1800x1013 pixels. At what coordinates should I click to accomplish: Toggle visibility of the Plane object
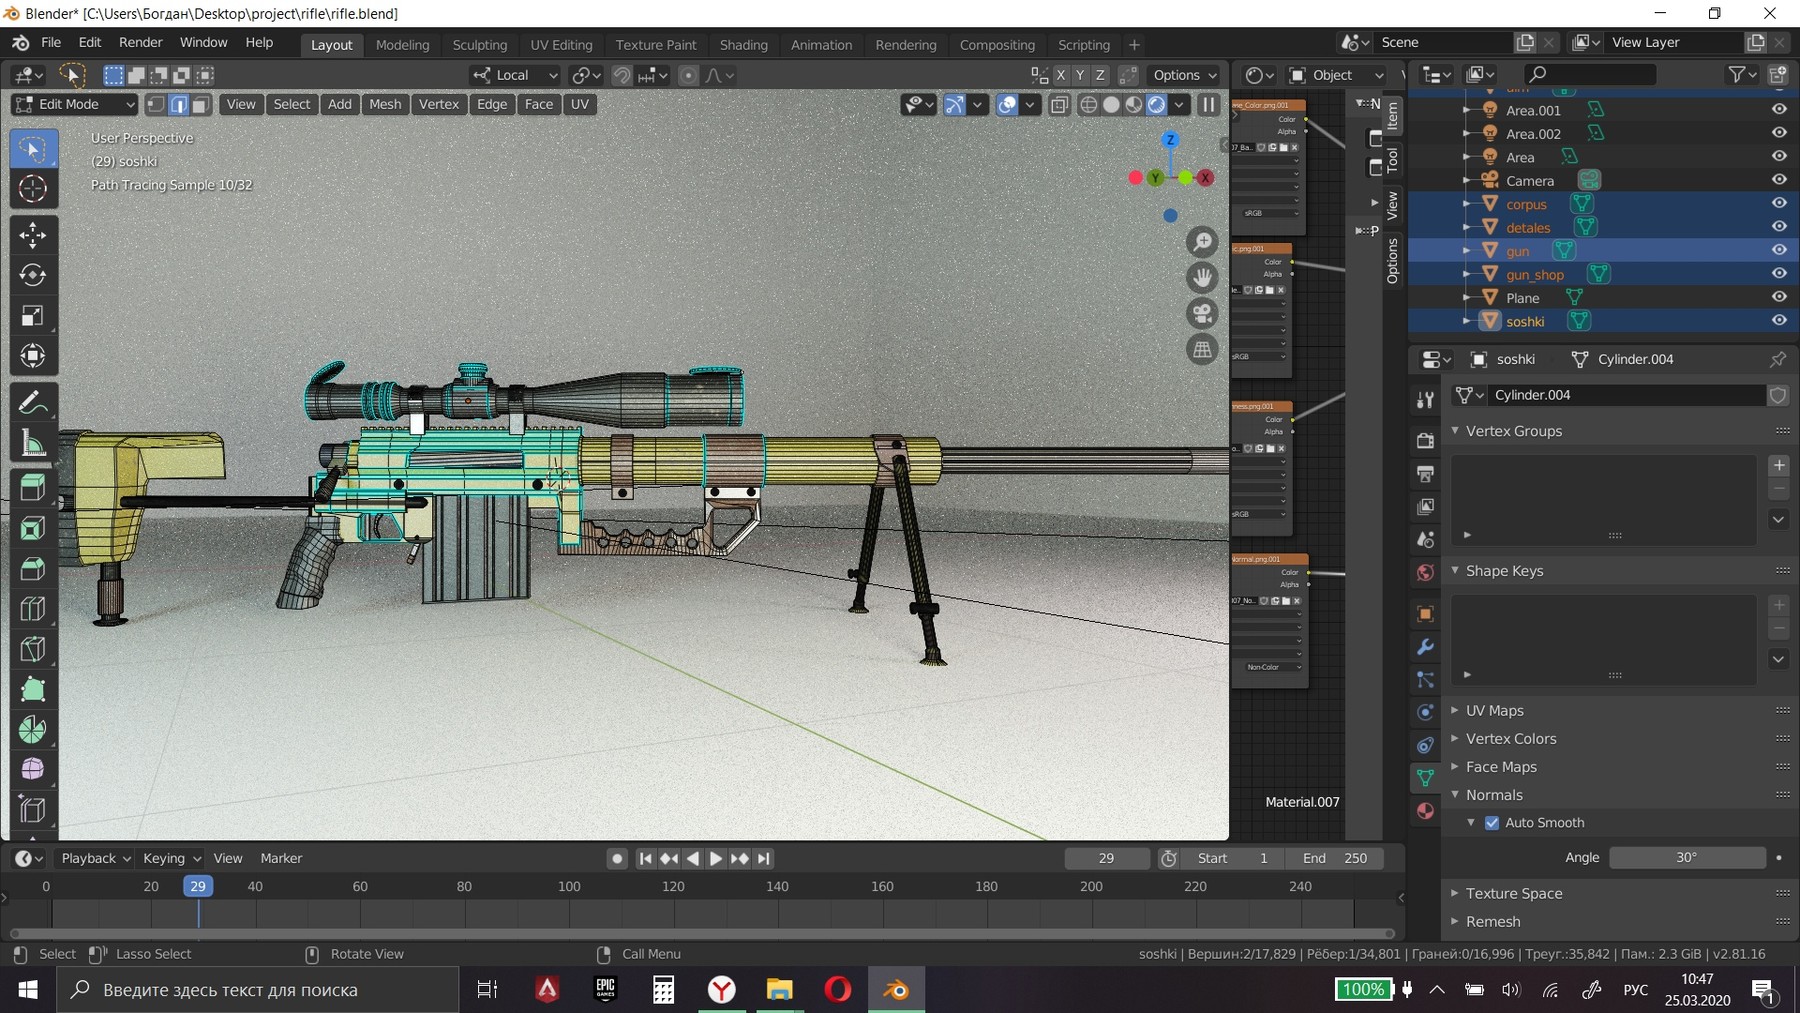click(x=1779, y=297)
